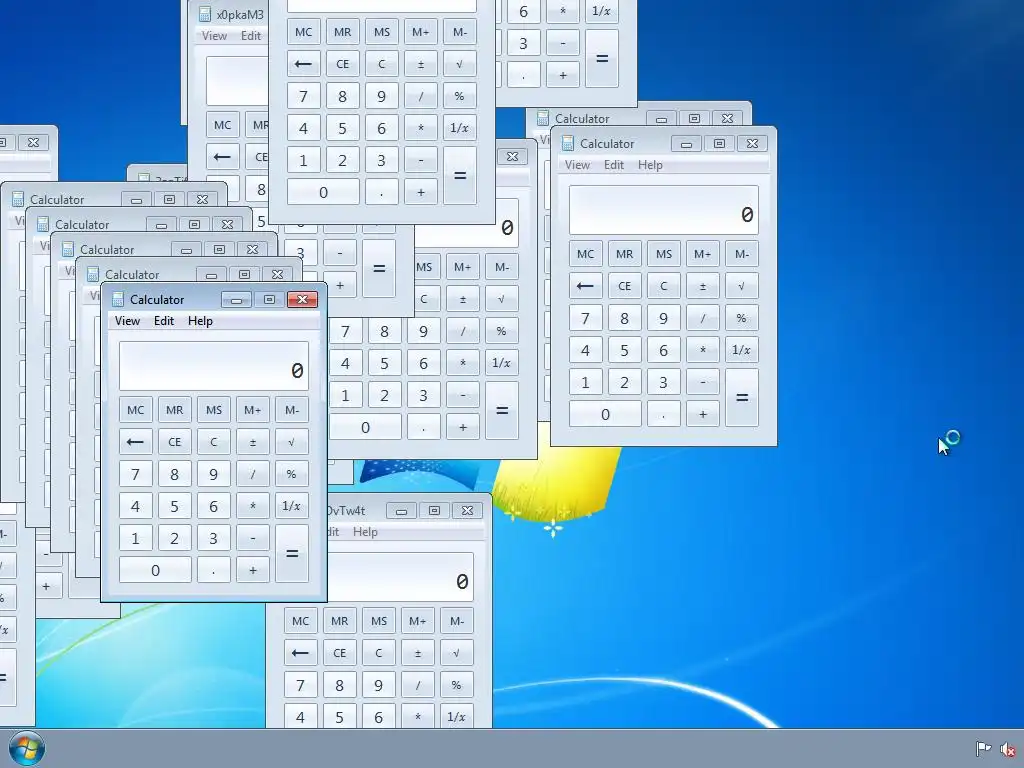Click backspace arrow in the right-side Calculator window
This screenshot has height=768, width=1024.
coord(585,286)
